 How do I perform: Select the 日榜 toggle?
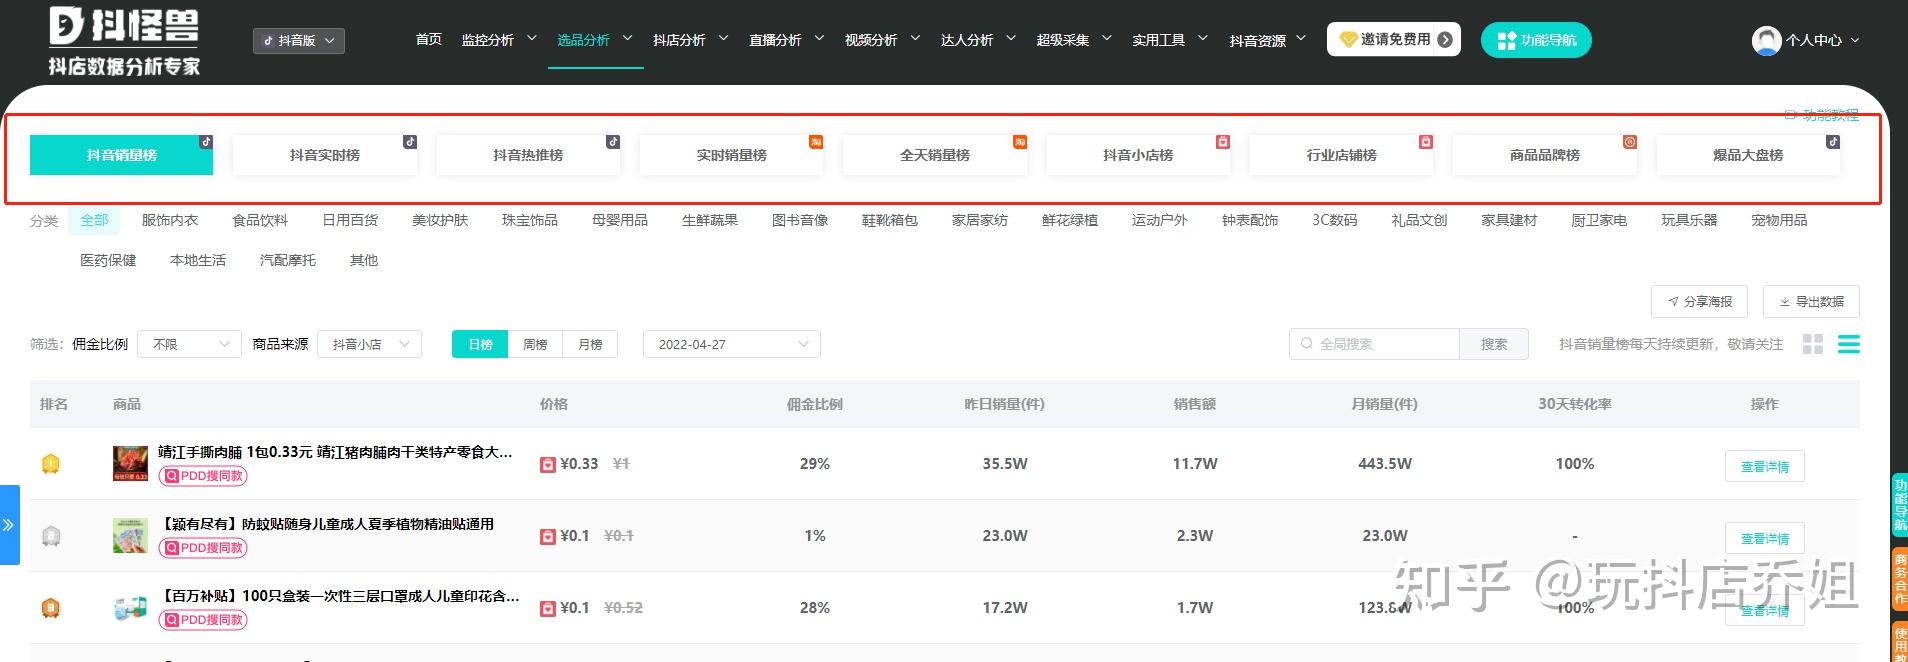point(480,344)
